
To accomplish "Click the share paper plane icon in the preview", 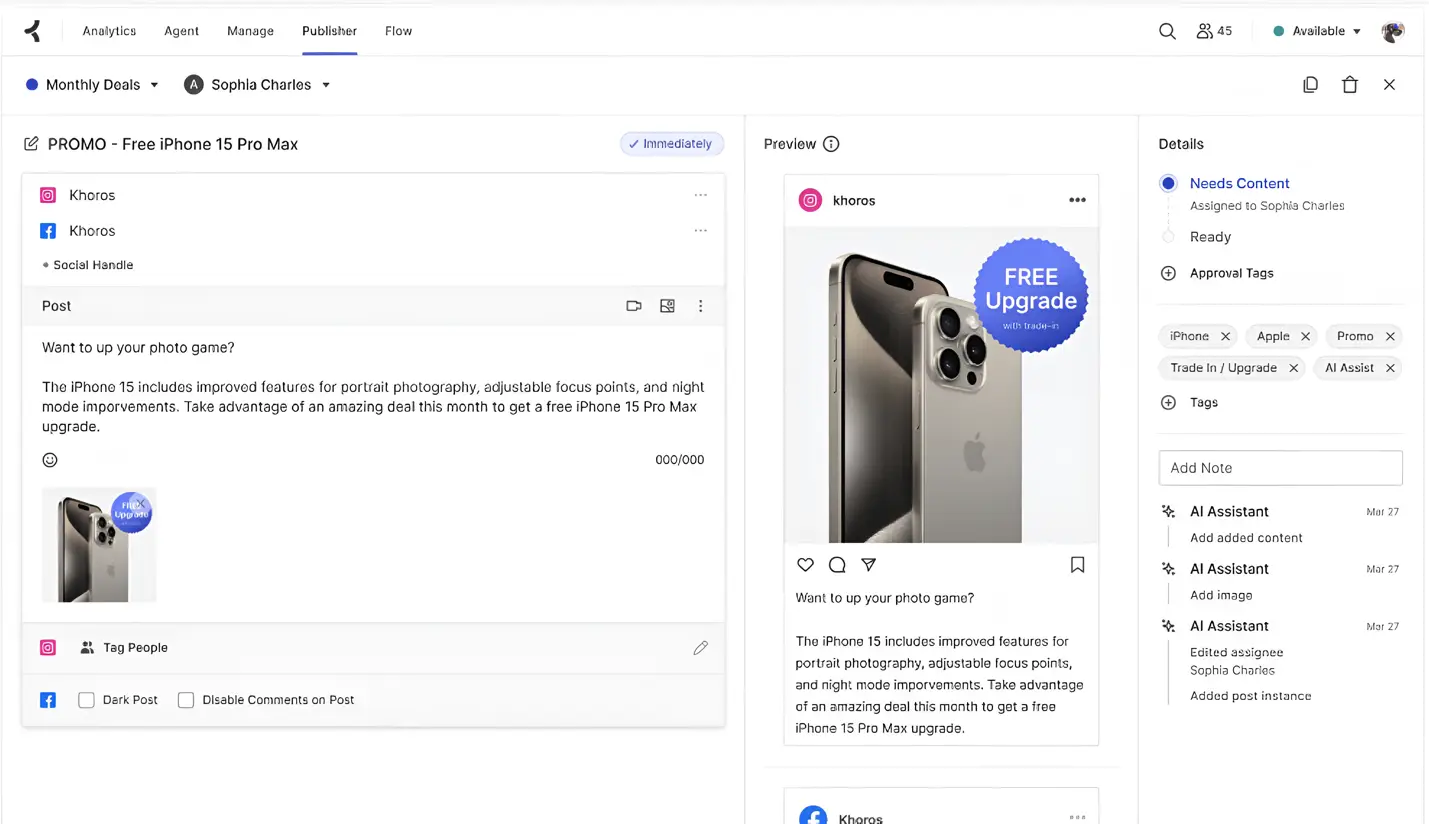I will [869, 565].
